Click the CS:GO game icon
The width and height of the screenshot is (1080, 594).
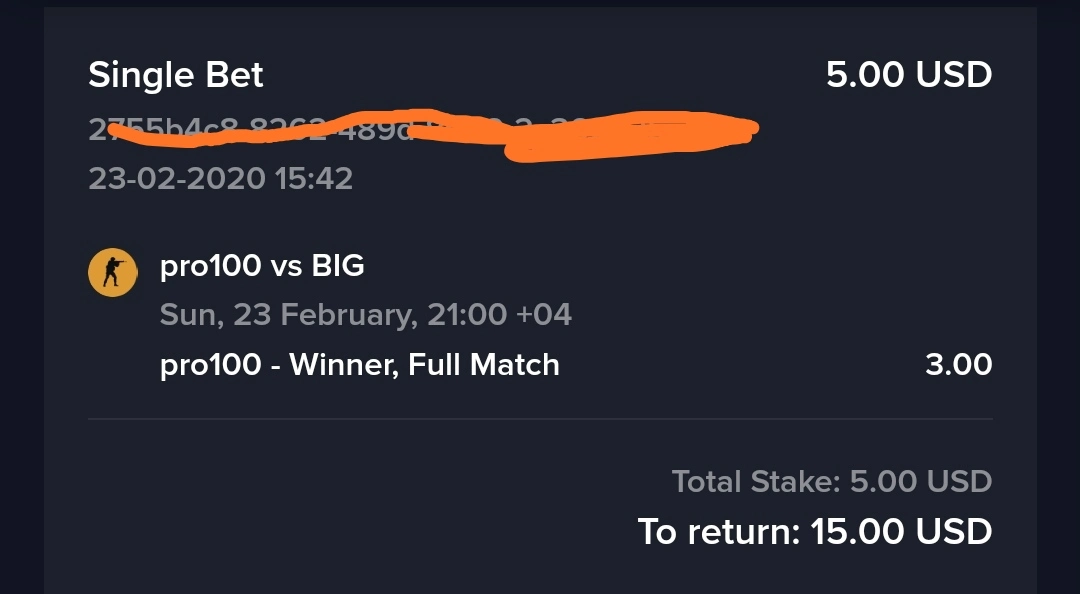pyautogui.click(x=113, y=272)
